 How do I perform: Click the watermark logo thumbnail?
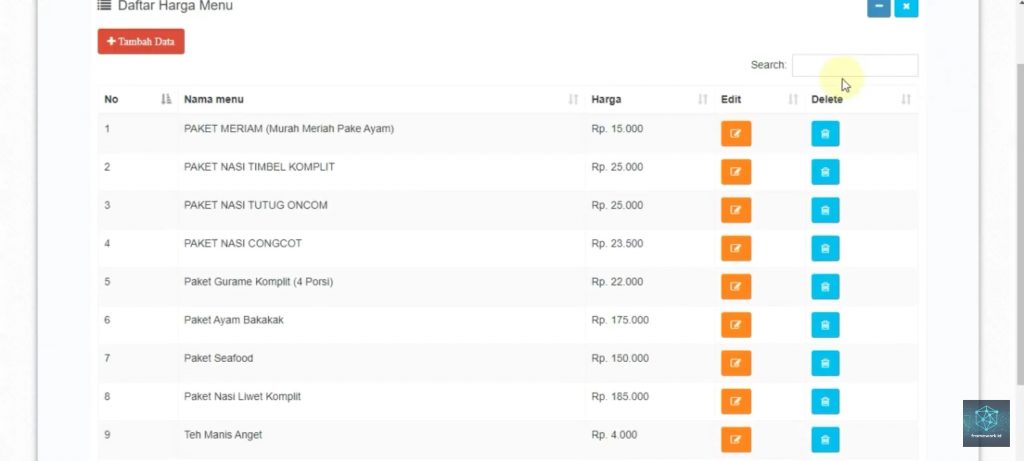coord(986,423)
